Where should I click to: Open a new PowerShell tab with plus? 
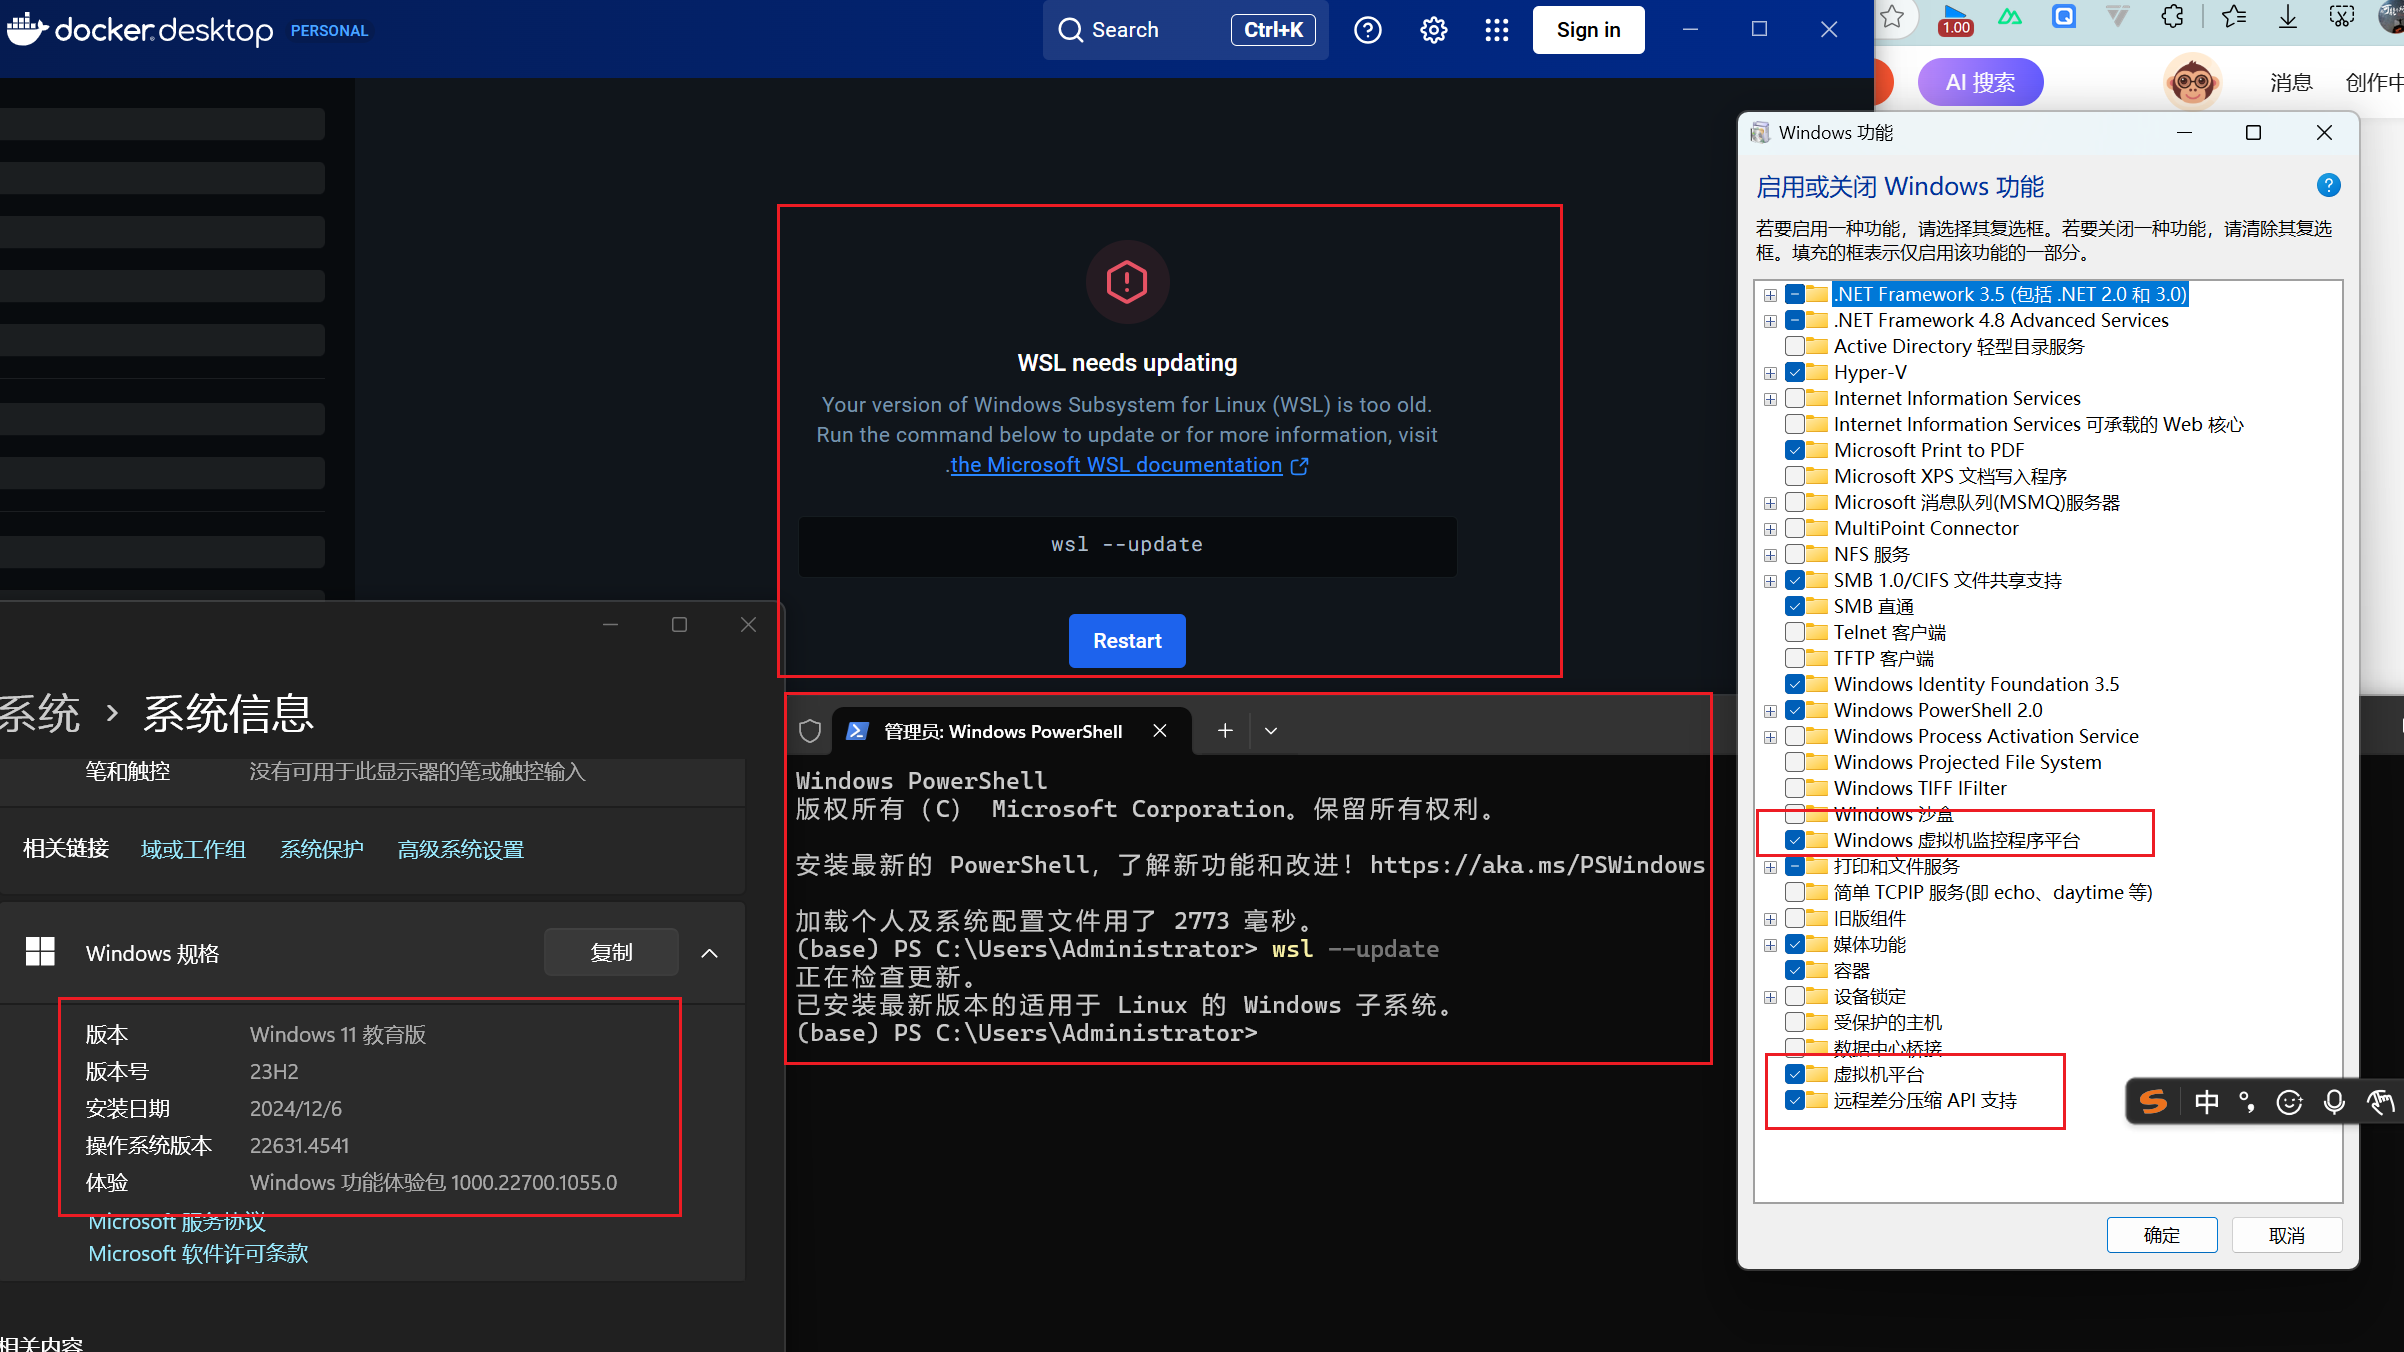tap(1225, 731)
